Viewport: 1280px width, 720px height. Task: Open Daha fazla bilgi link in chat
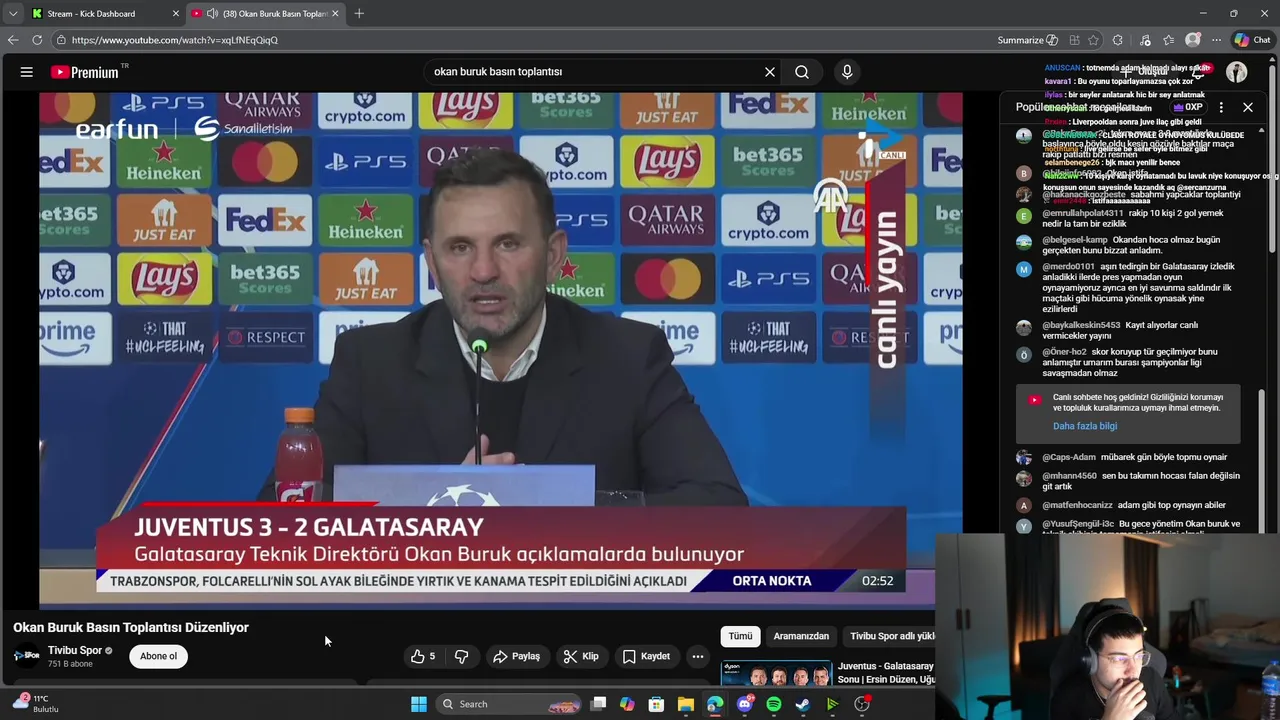[x=1085, y=426]
